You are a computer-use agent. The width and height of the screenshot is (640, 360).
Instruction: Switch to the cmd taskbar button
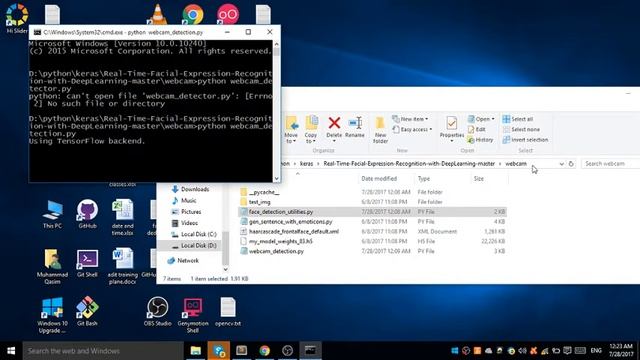[310, 351]
